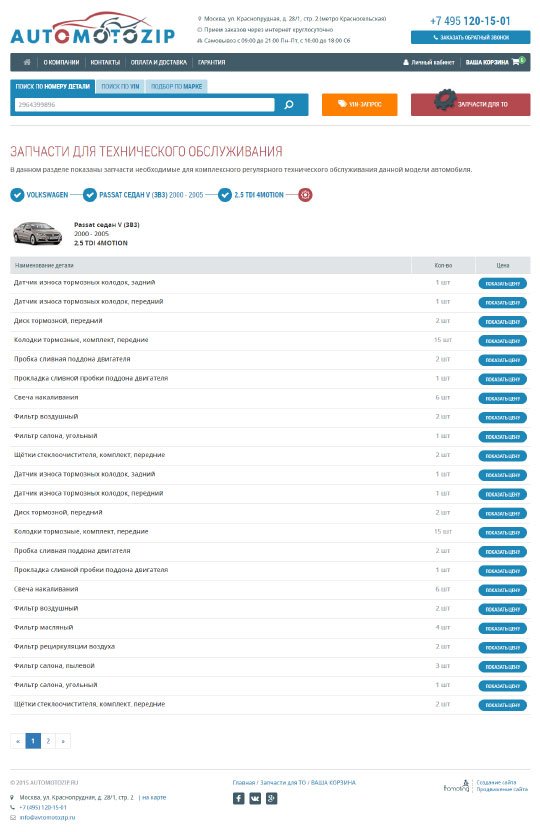
Task: Click the 'Заказать обратный звонок' button
Action: pos(470,38)
